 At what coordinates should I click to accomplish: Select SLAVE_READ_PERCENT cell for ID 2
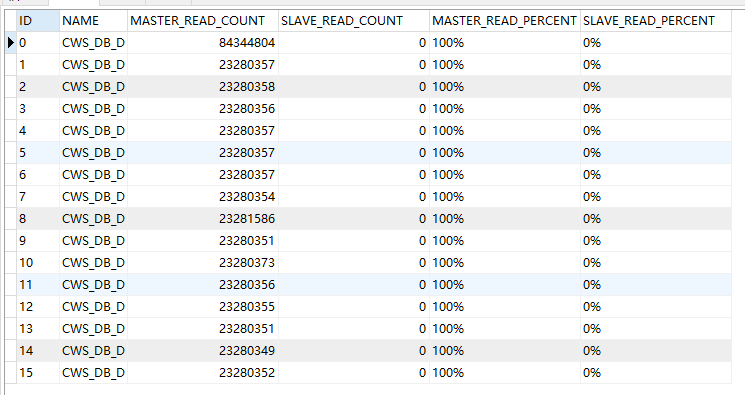tap(656, 87)
